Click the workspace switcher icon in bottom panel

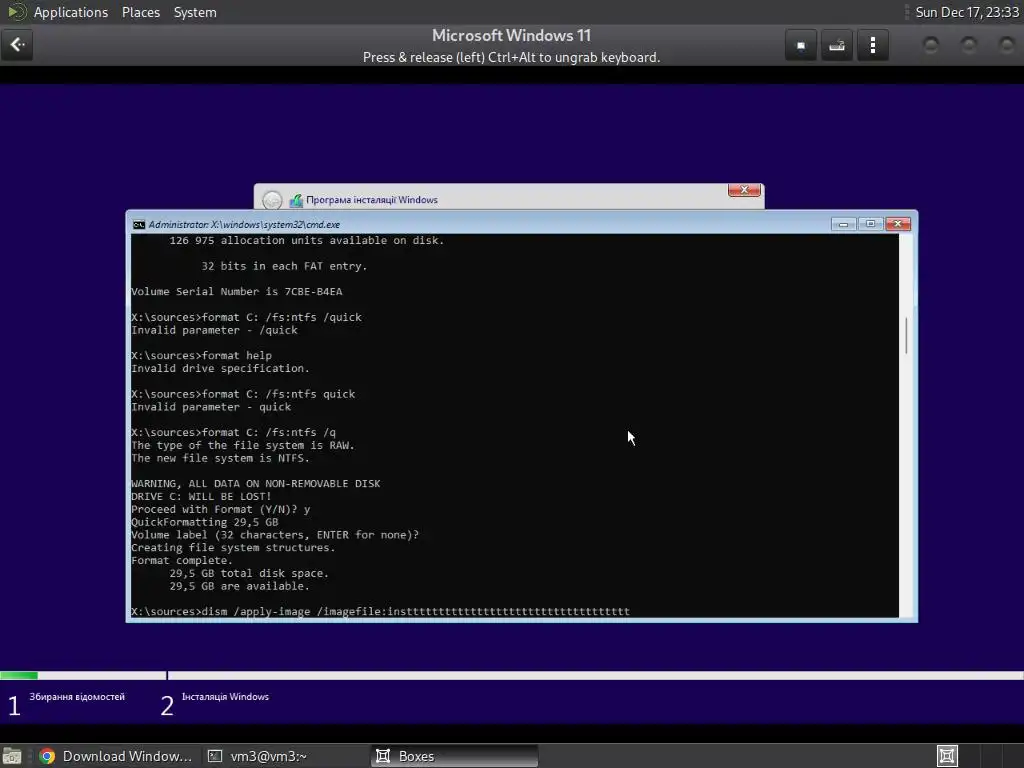947,756
